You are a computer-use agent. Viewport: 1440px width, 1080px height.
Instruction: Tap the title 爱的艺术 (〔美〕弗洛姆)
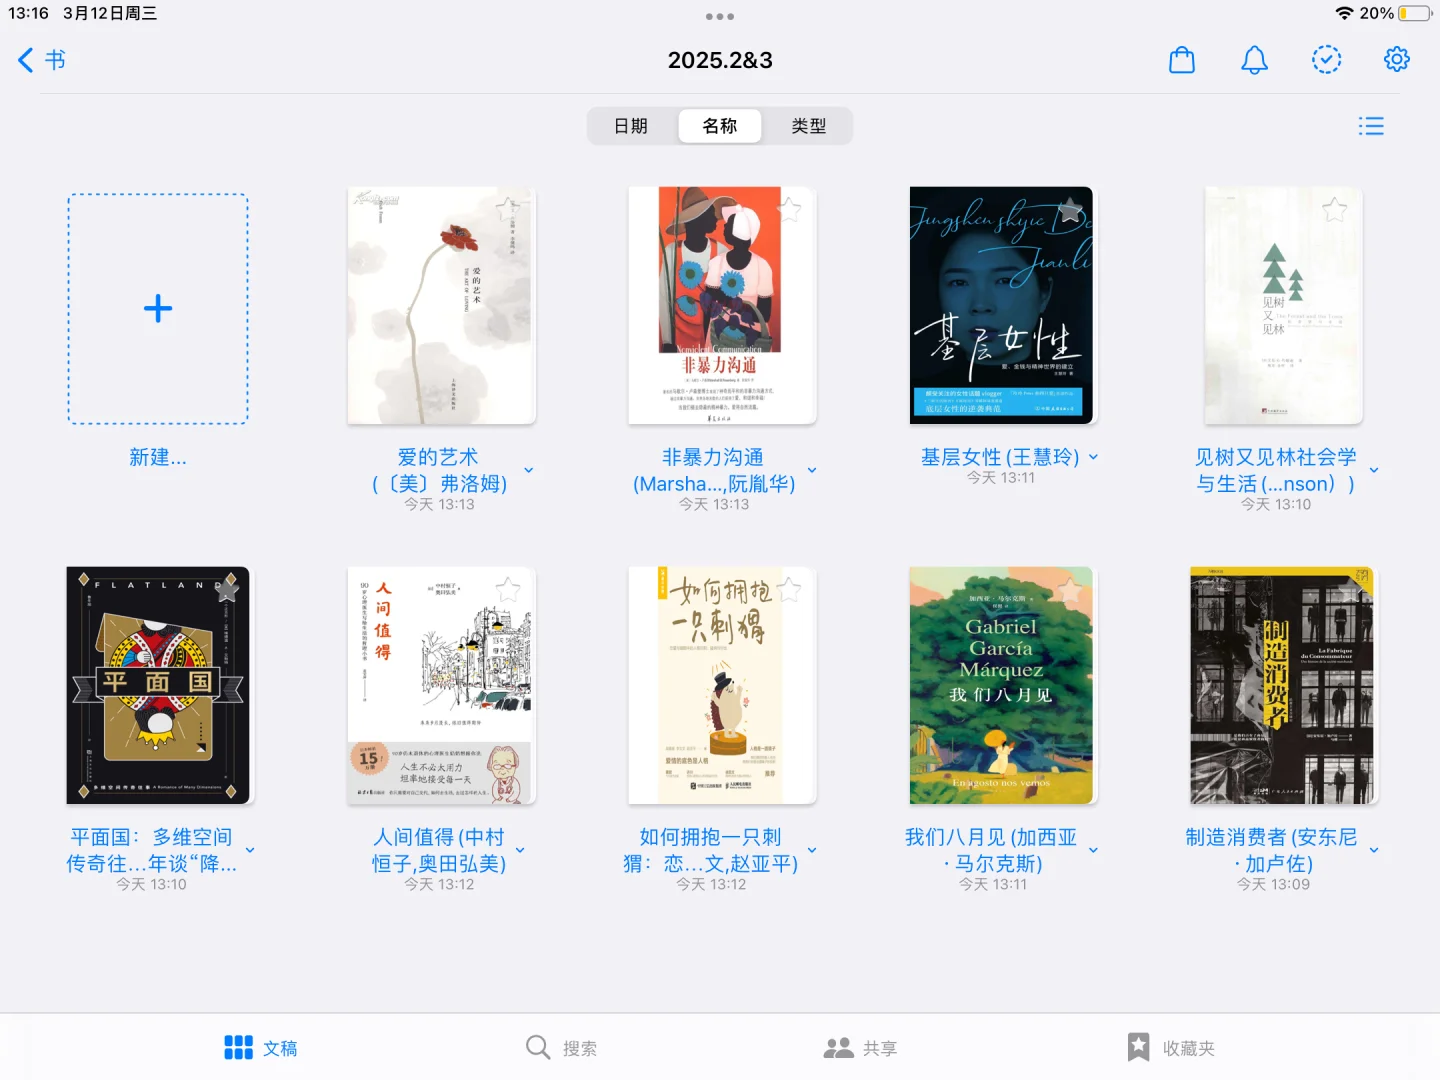438,470
